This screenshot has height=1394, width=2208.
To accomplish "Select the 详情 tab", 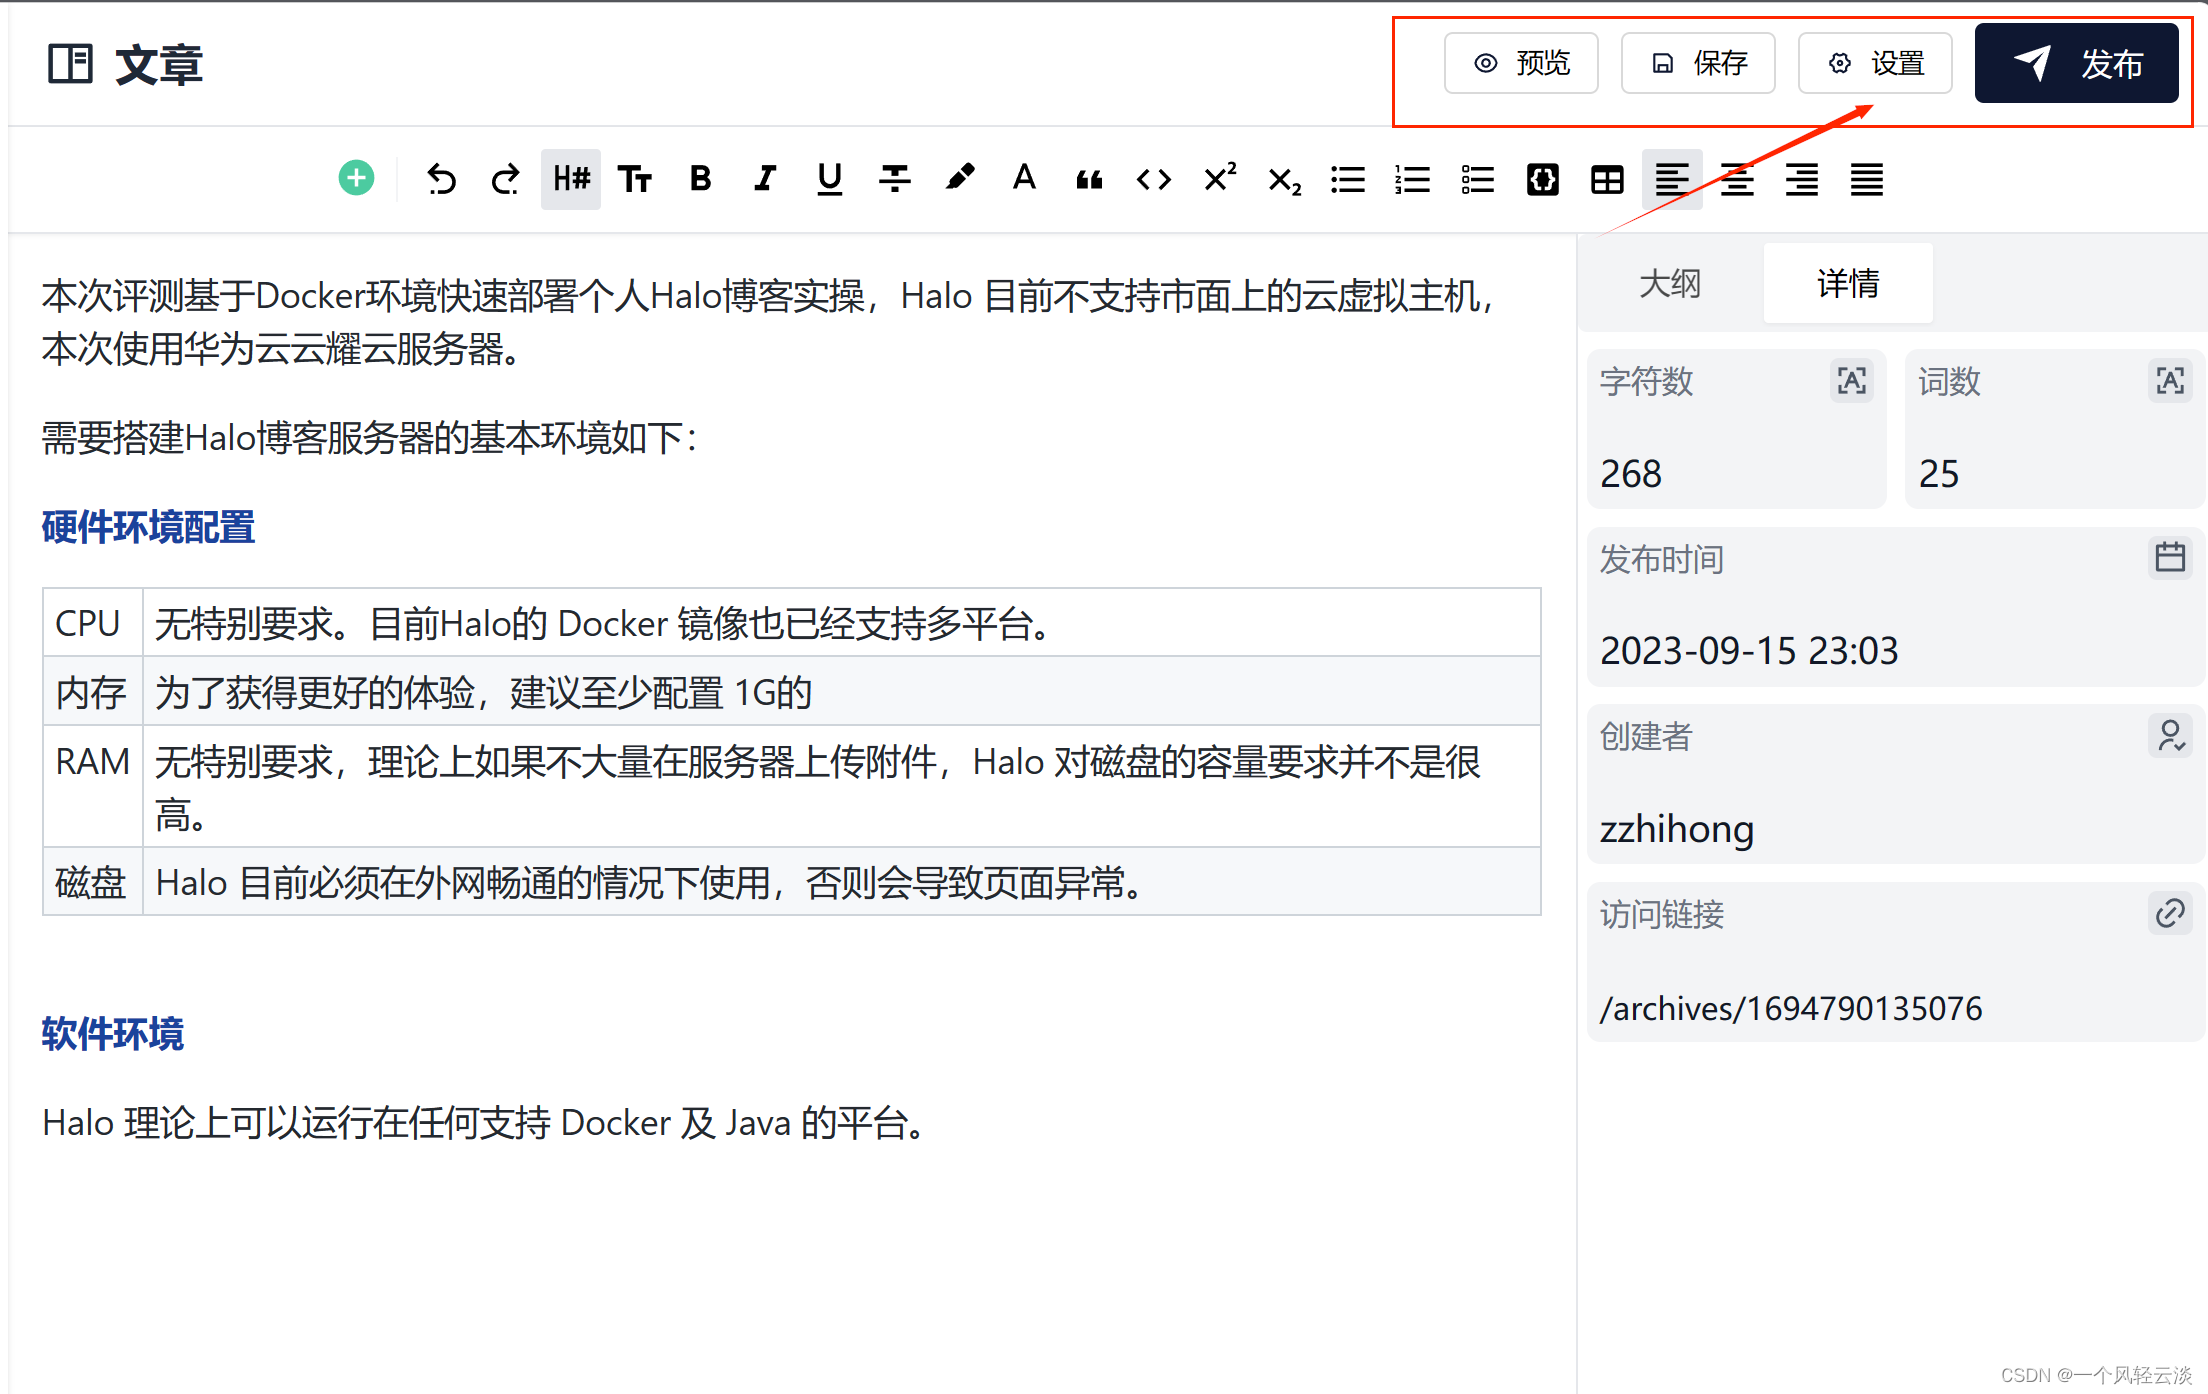I will [x=1847, y=284].
